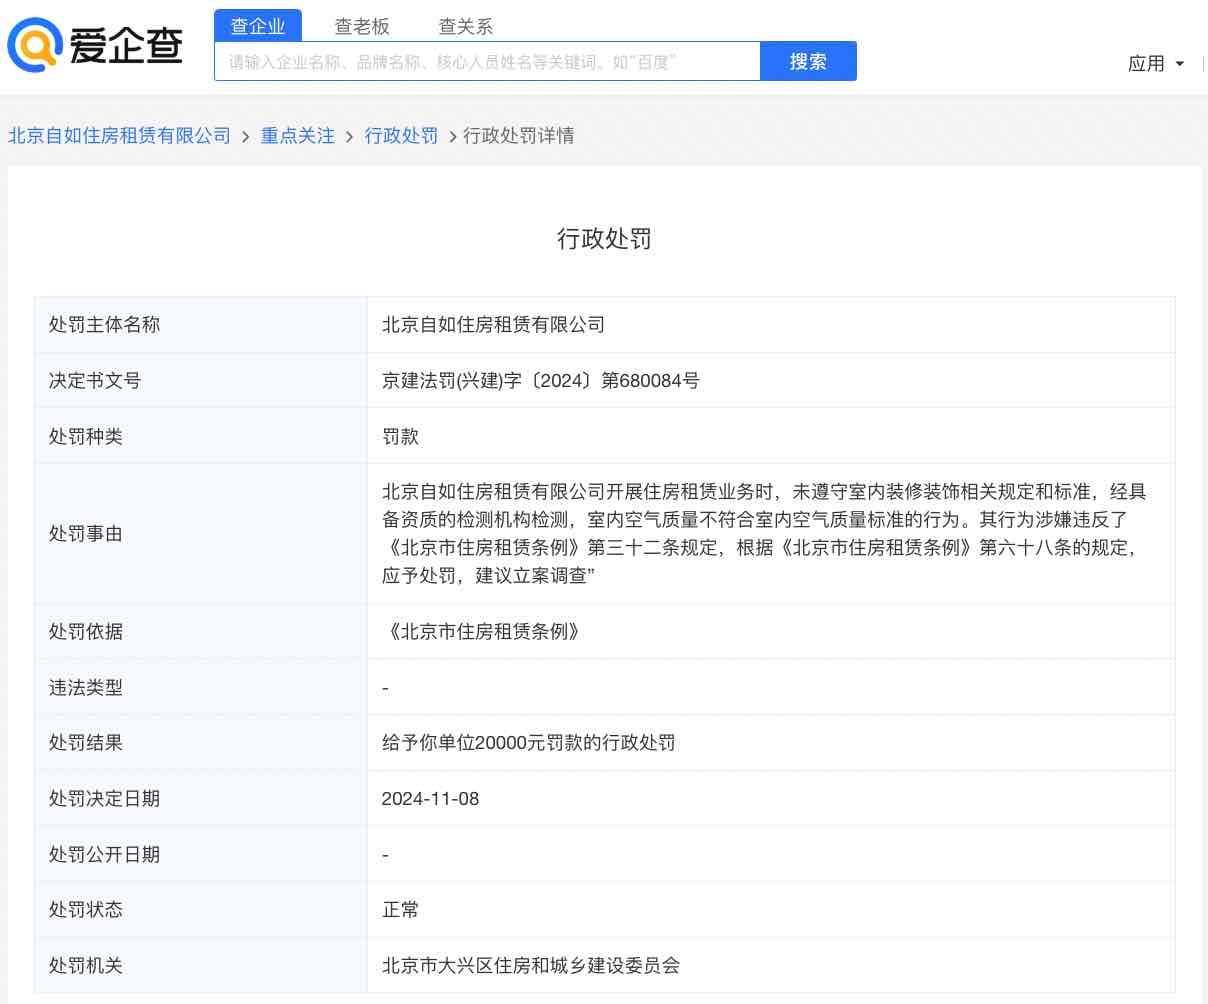Select the 正常 status value

click(x=400, y=909)
